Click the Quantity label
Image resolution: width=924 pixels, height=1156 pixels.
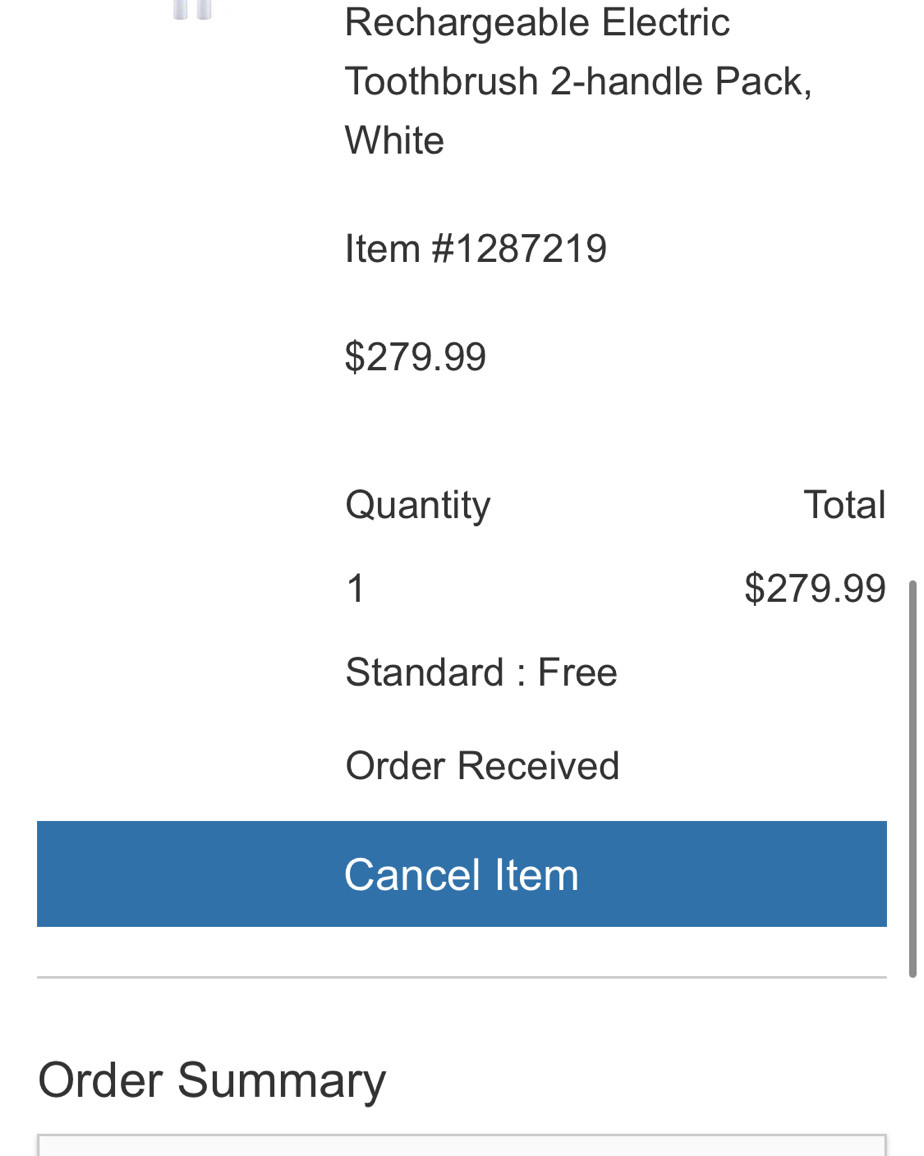[x=417, y=506]
